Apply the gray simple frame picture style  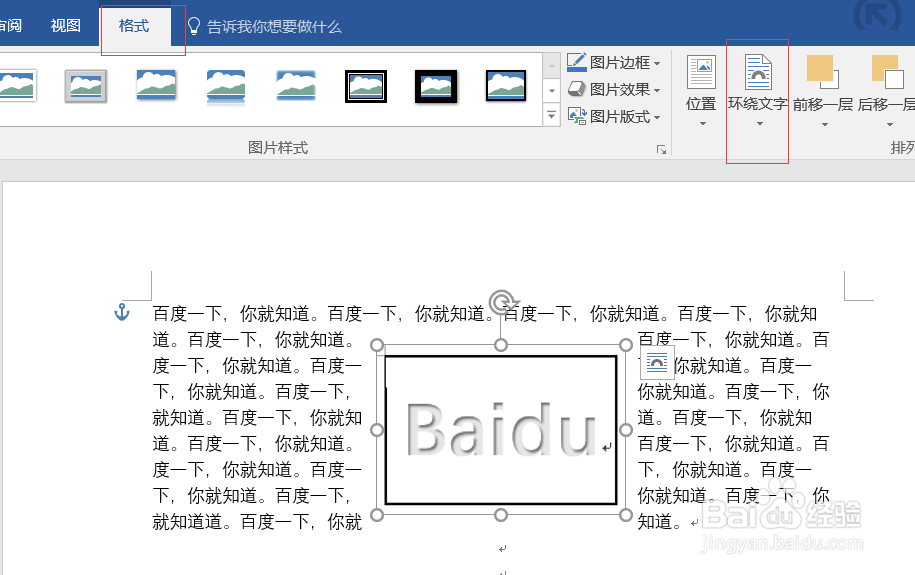86,86
